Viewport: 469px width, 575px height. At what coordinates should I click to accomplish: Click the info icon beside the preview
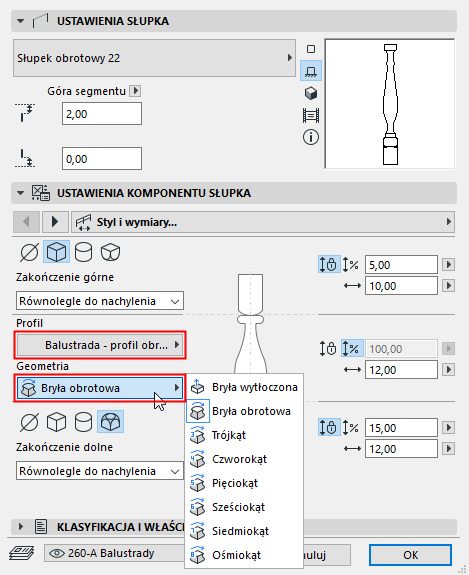click(x=311, y=138)
